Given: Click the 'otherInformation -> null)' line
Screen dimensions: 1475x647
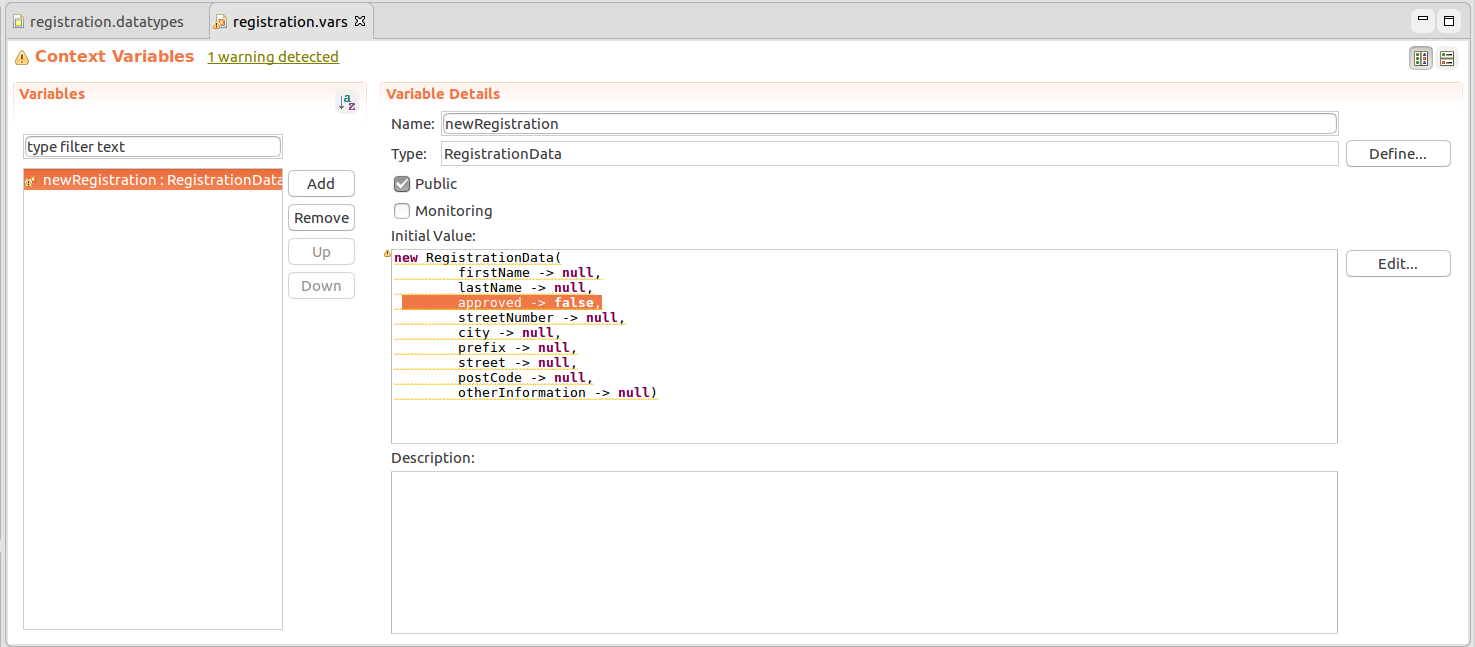Looking at the screenshot, I should point(558,393).
